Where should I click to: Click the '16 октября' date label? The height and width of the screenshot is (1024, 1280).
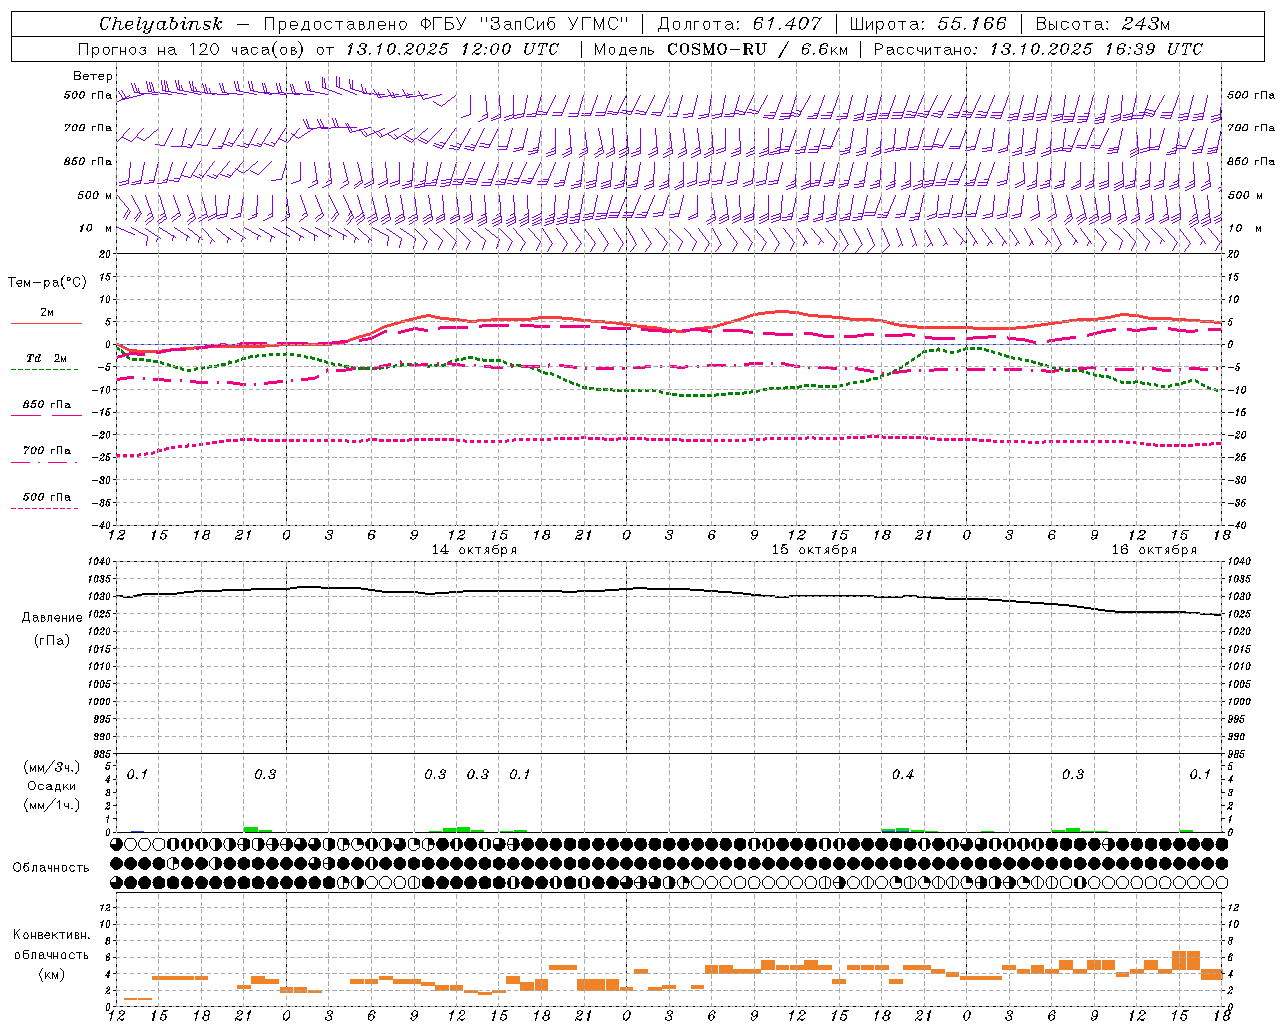click(x=1154, y=550)
